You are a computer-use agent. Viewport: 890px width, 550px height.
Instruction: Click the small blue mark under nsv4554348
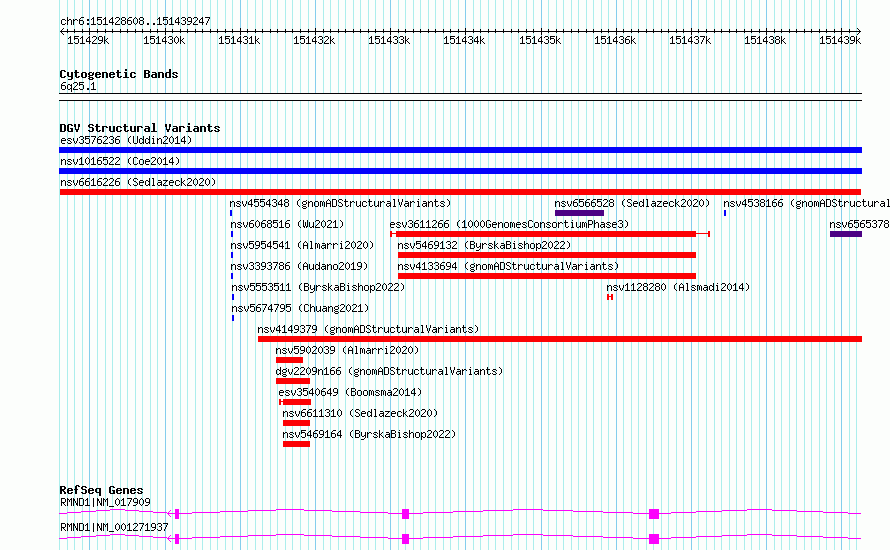tap(231, 213)
